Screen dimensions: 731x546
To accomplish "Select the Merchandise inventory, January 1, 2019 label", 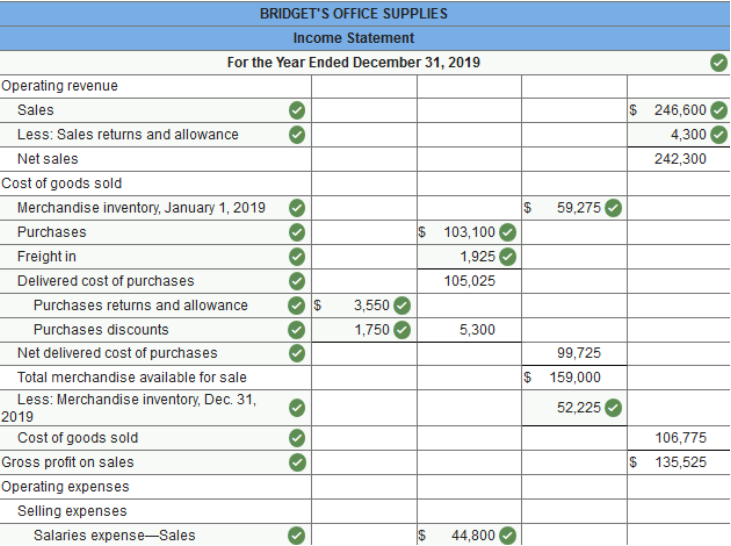I will (141, 208).
